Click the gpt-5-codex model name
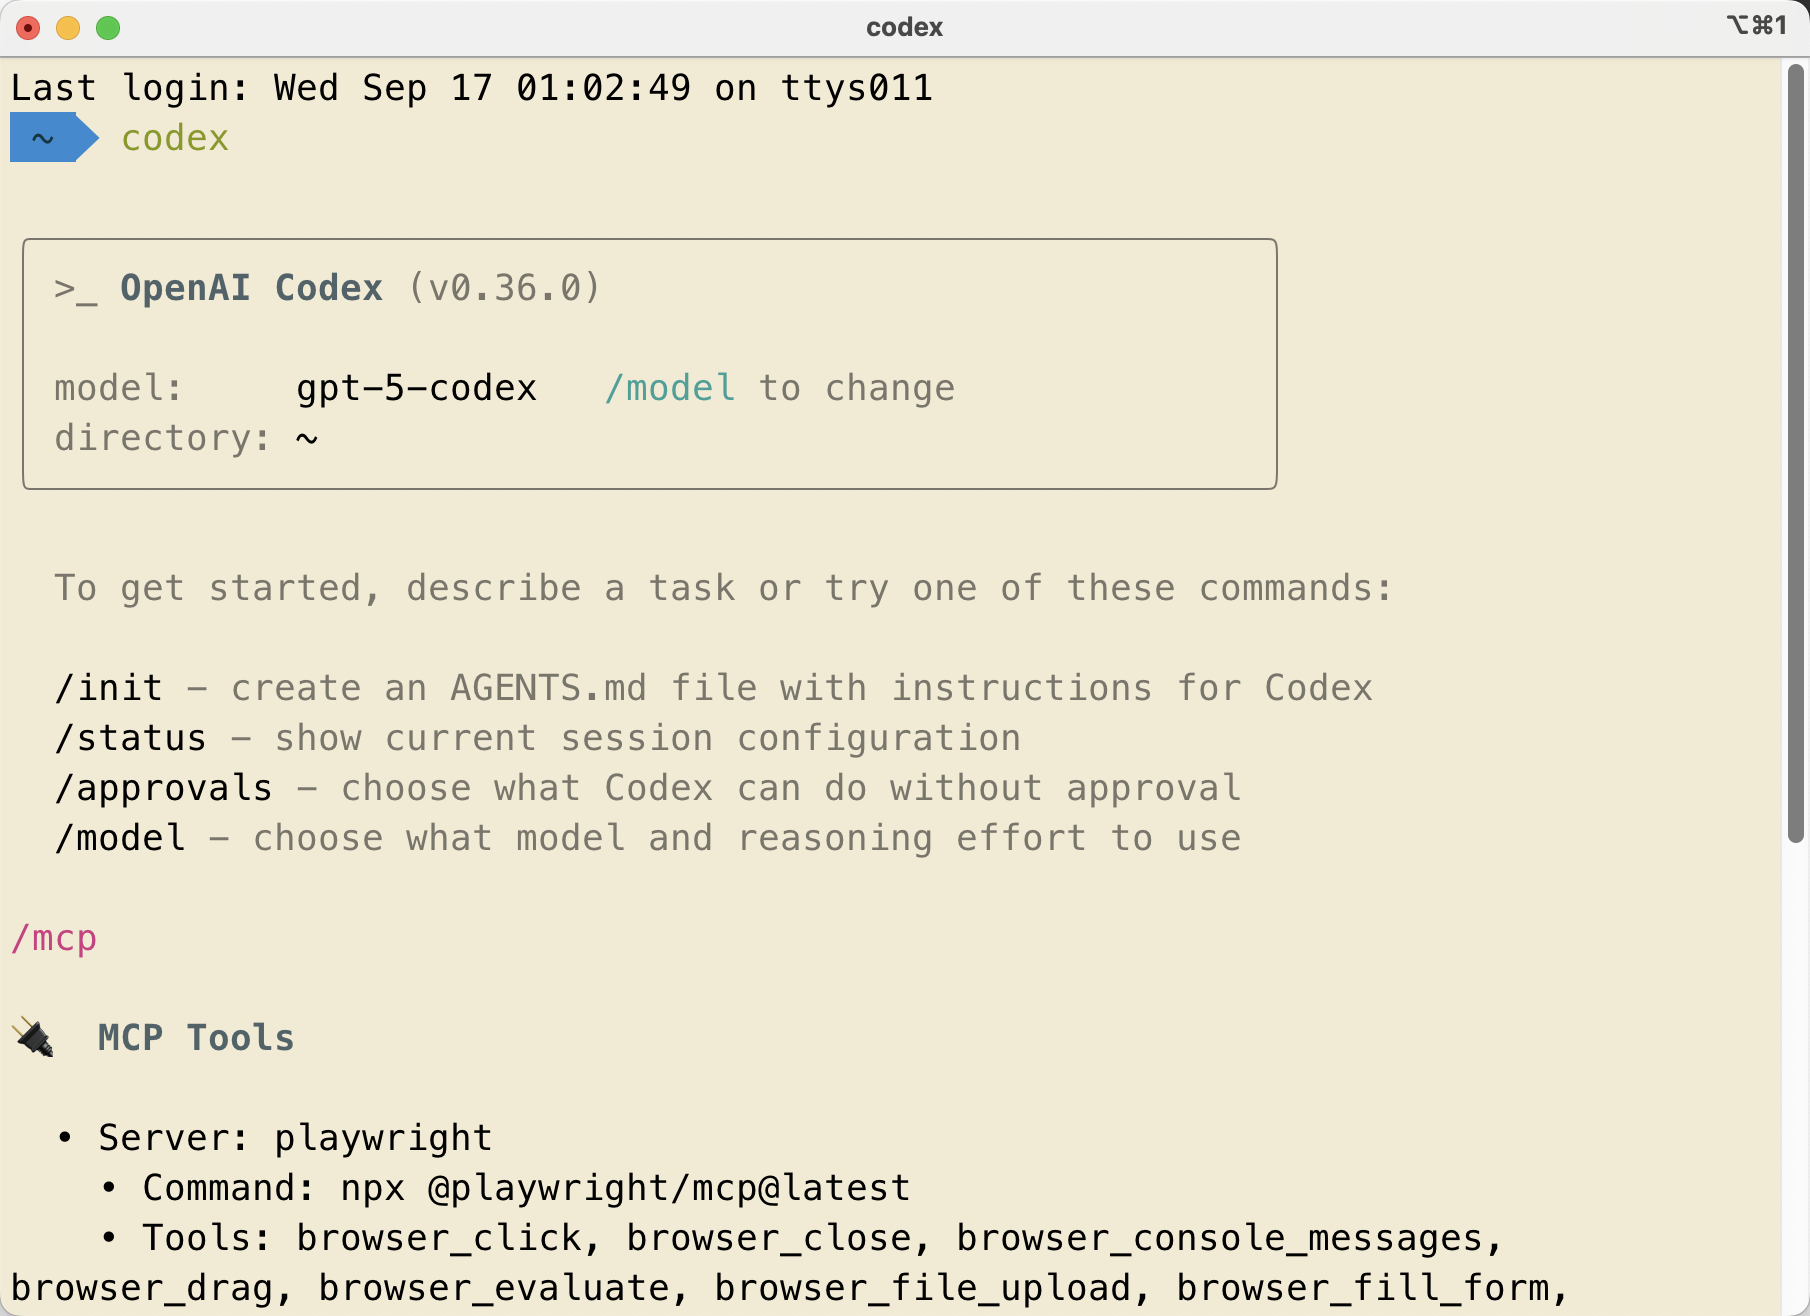 click(x=416, y=388)
